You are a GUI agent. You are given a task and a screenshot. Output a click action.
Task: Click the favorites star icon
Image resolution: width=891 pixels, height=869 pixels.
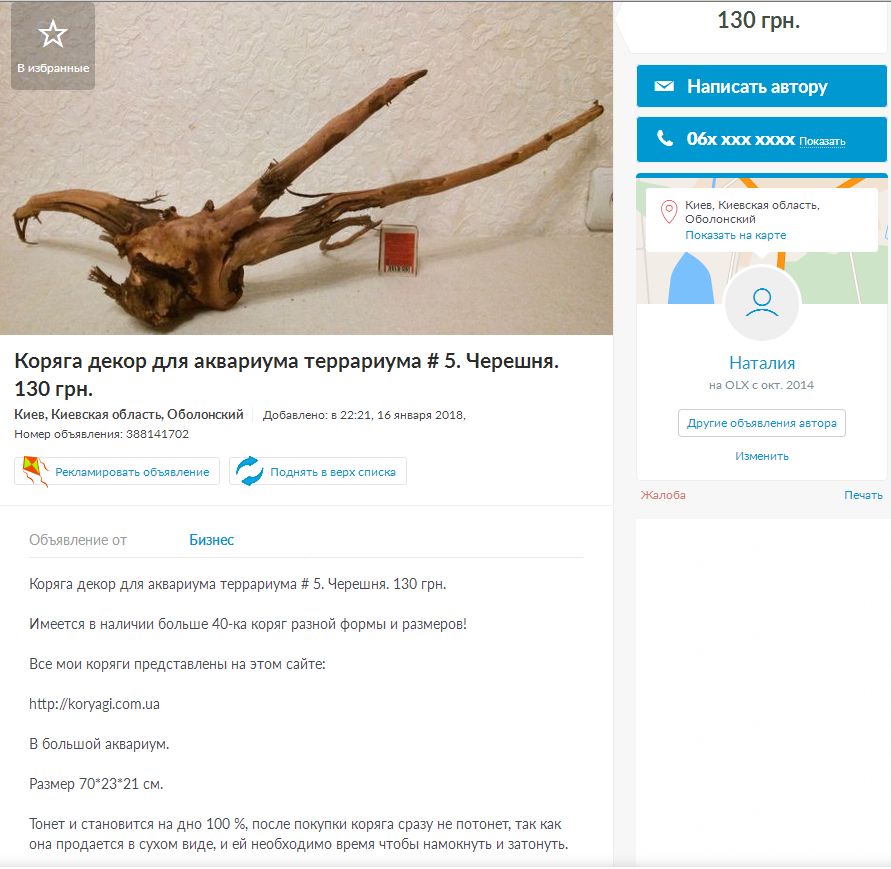53,35
